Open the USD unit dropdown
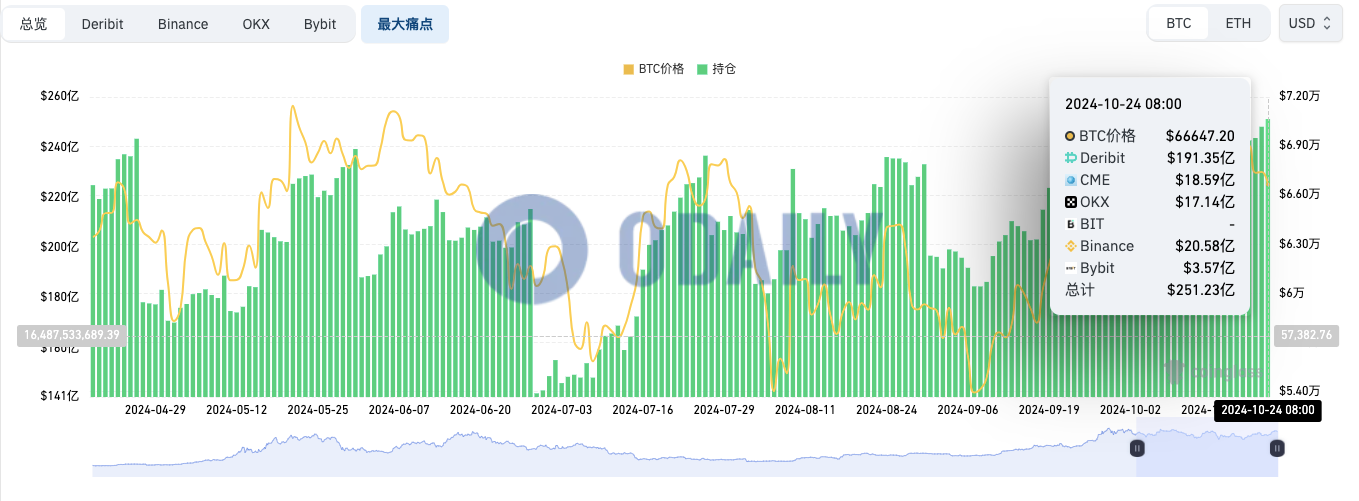 (1309, 23)
